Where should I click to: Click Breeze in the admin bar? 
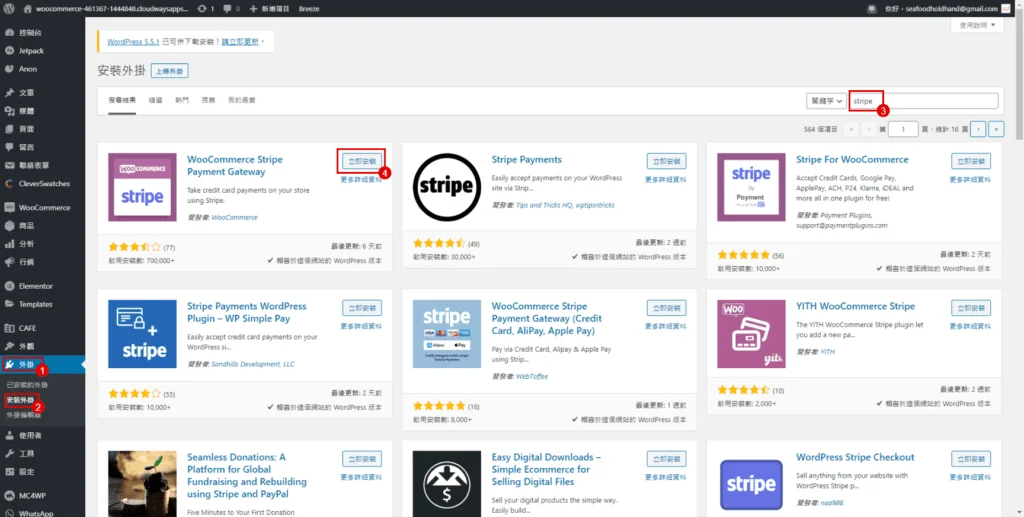tap(309, 8)
